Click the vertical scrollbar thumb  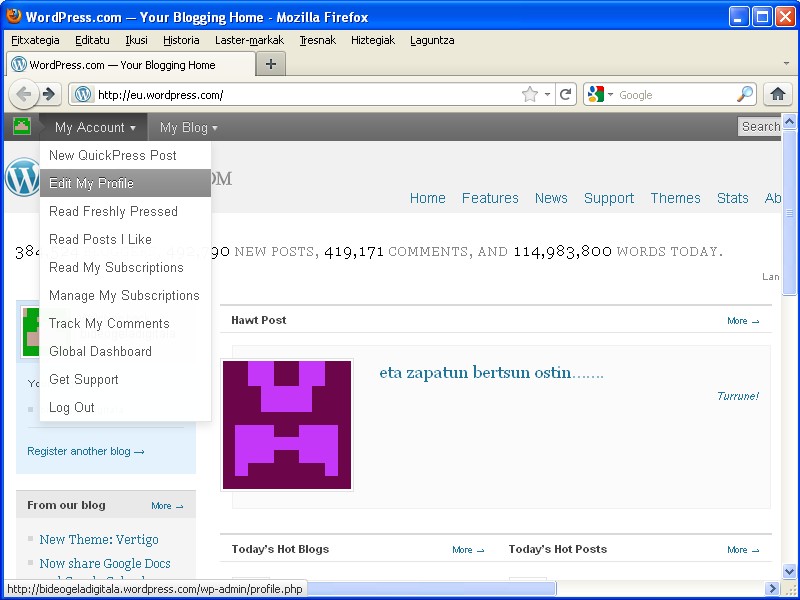789,212
